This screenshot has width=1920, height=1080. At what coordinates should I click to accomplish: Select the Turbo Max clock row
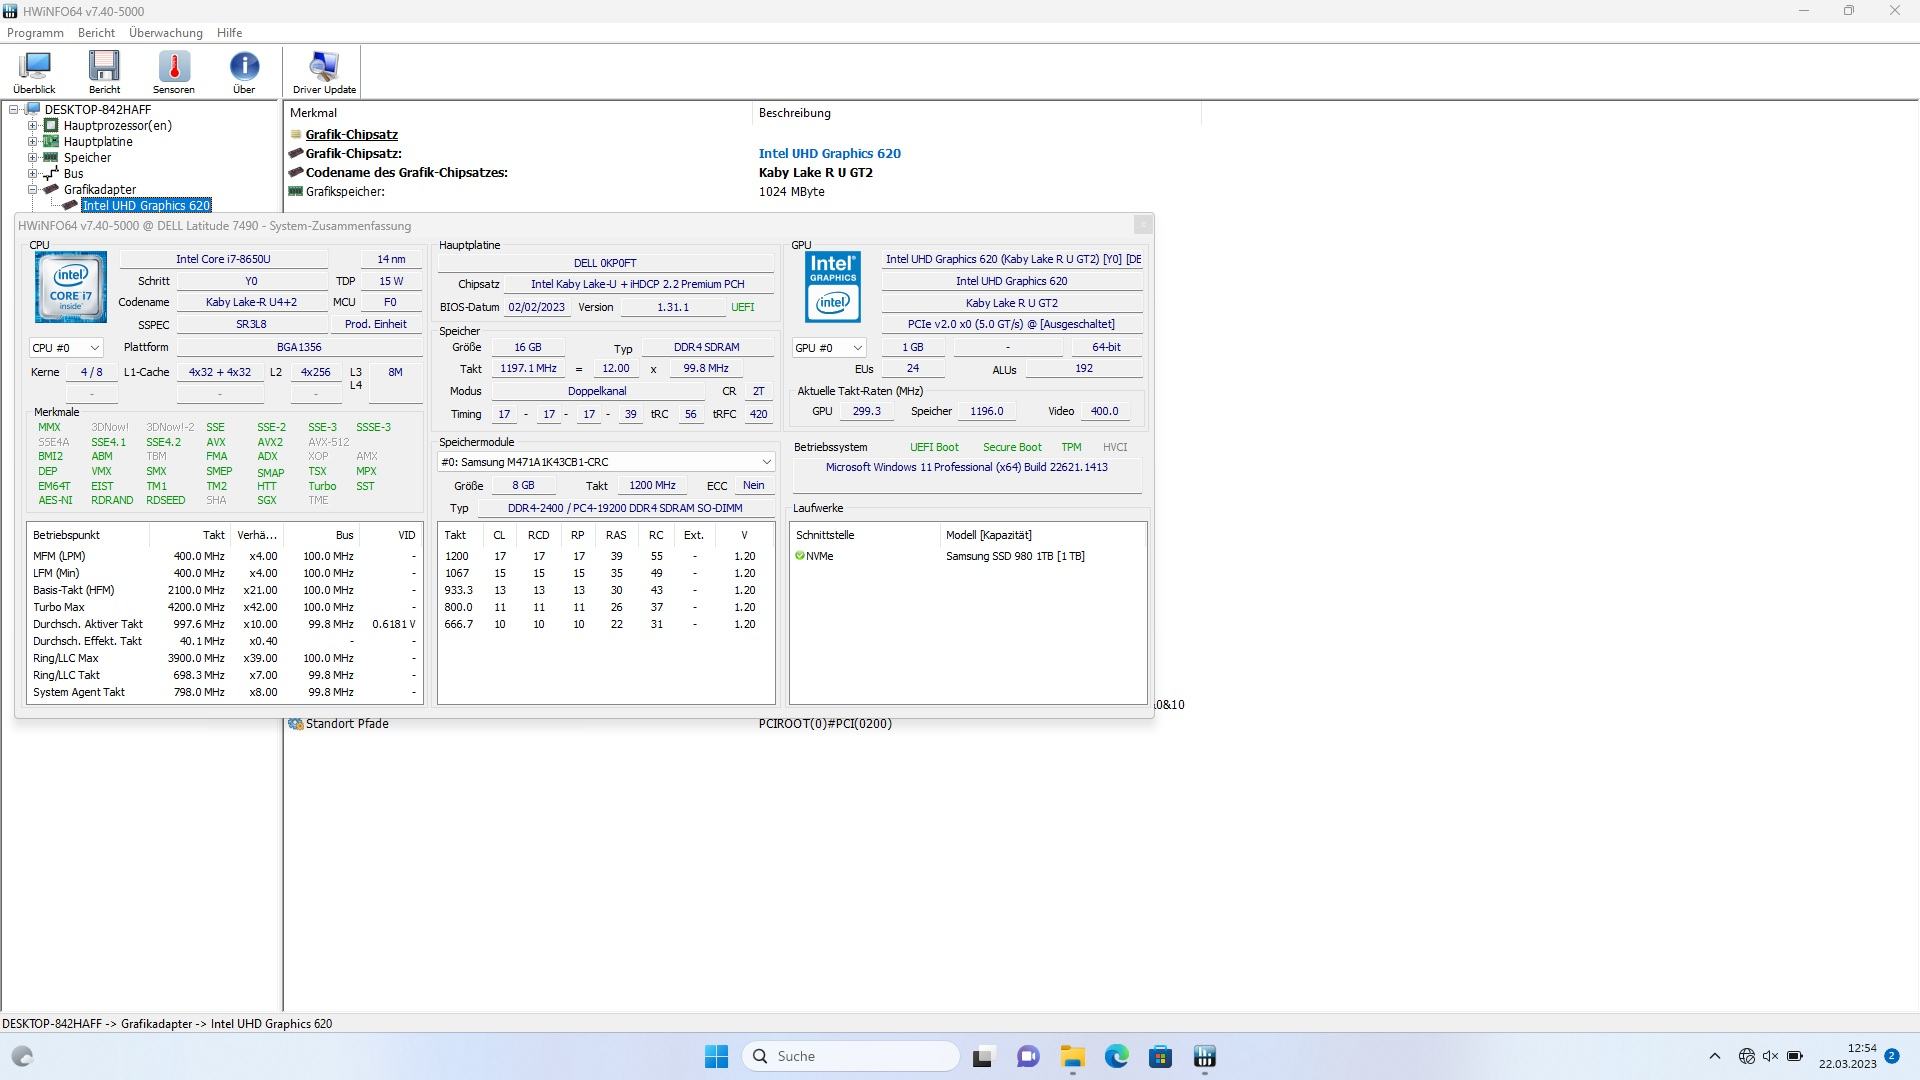(225, 608)
